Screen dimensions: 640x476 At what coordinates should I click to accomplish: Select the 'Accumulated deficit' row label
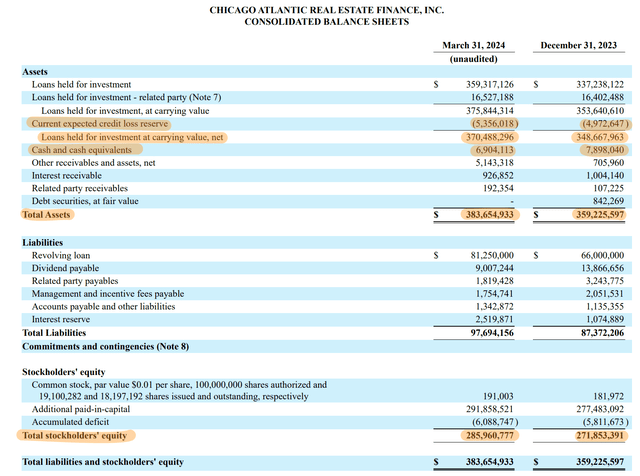tap(70, 422)
